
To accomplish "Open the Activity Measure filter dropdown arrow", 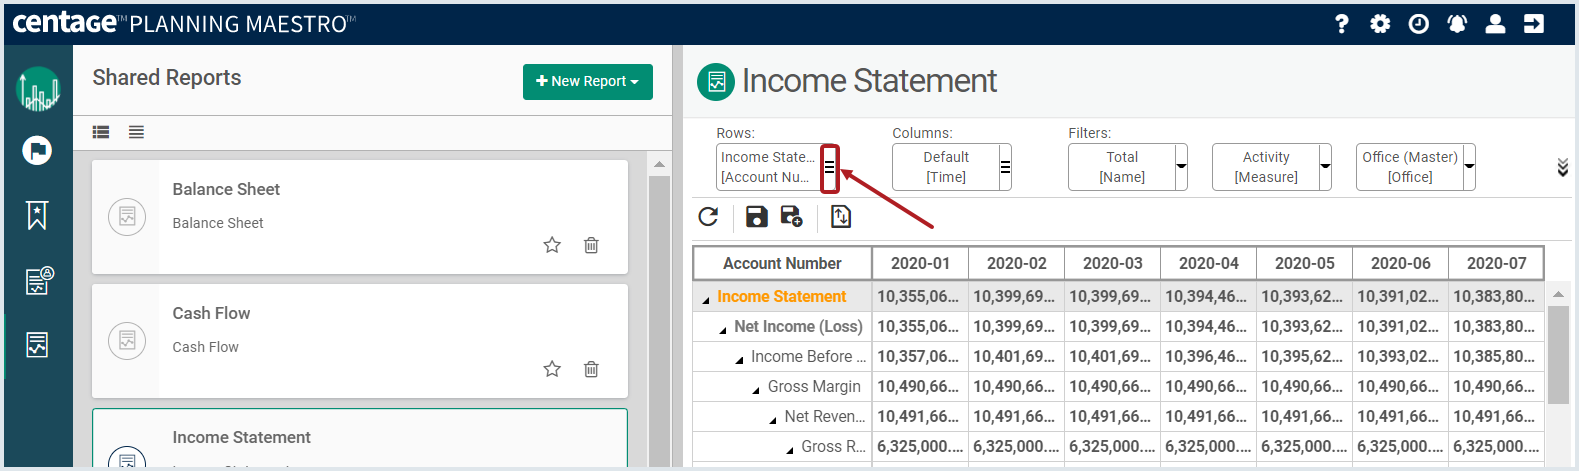I will [1325, 167].
